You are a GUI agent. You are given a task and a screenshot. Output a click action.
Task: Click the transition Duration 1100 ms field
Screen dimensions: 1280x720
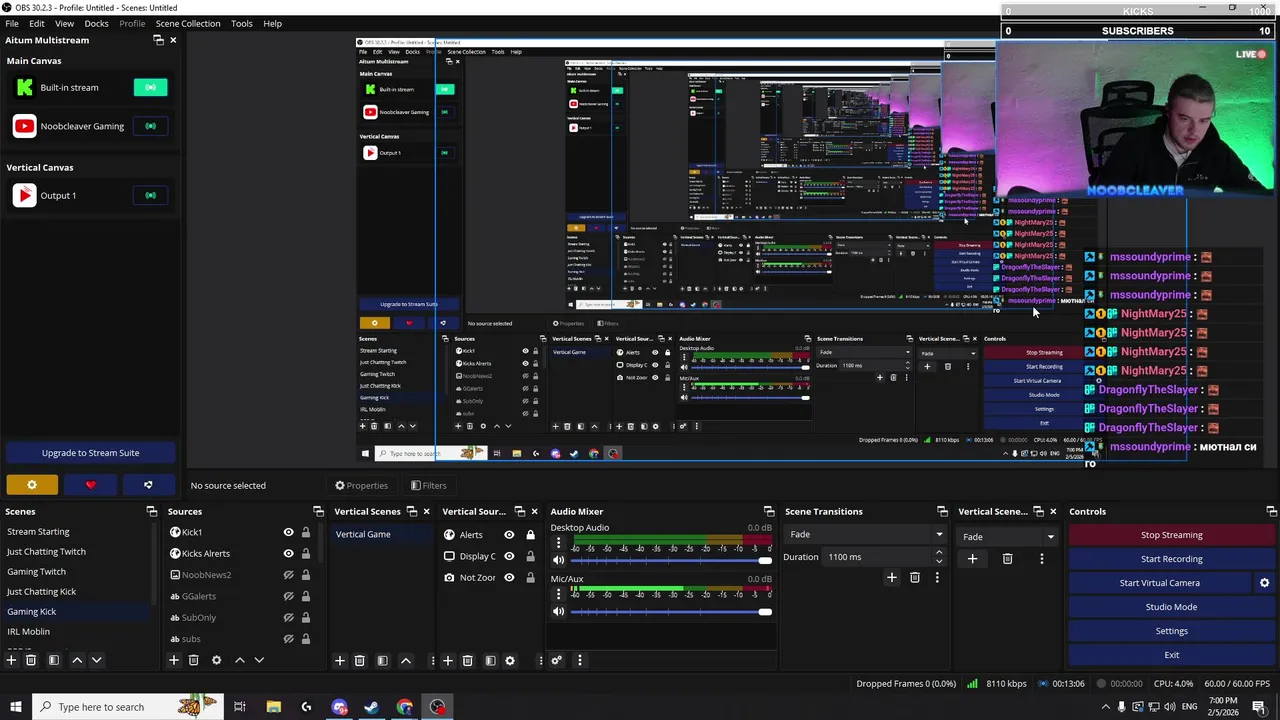[x=884, y=557]
